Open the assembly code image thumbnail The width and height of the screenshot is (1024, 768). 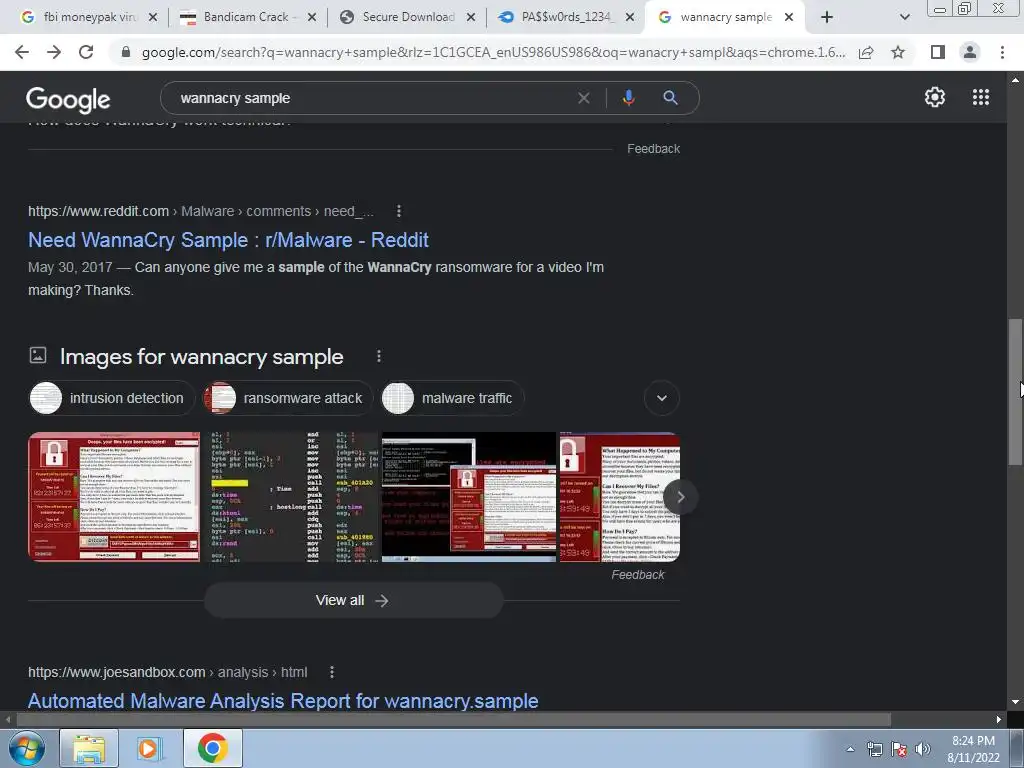291,496
